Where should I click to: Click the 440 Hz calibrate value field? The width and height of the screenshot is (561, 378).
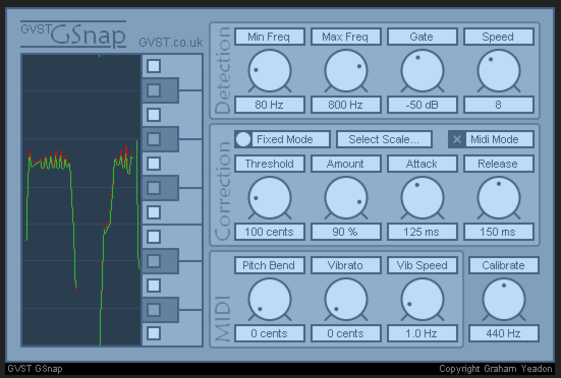click(x=503, y=333)
